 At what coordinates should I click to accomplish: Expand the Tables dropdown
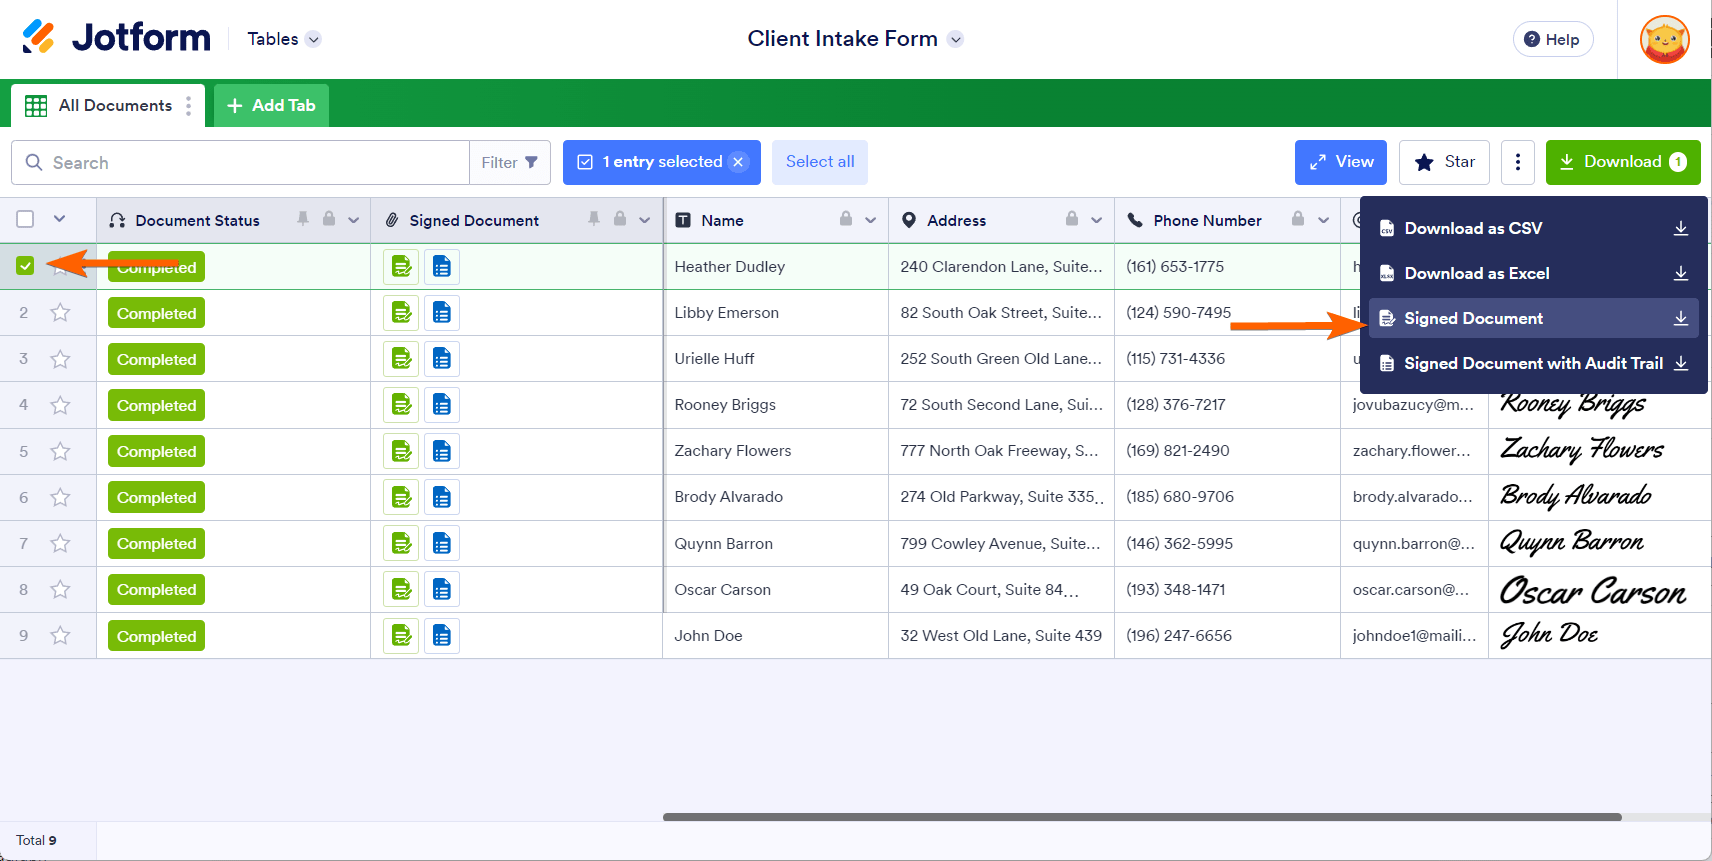click(x=313, y=39)
